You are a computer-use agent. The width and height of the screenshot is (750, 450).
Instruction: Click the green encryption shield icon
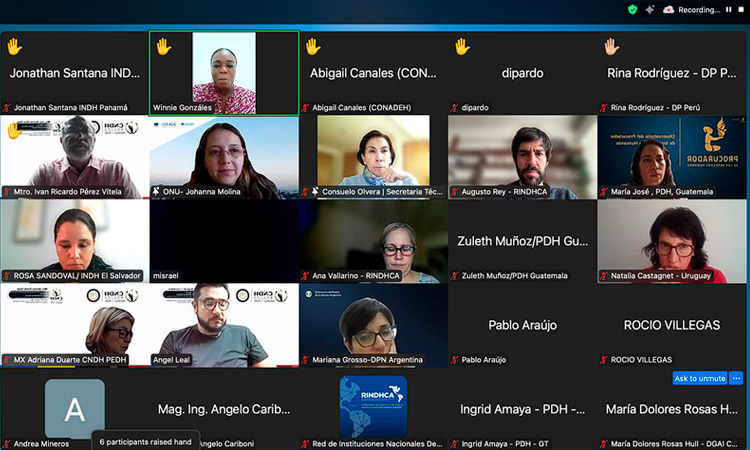[x=633, y=9]
